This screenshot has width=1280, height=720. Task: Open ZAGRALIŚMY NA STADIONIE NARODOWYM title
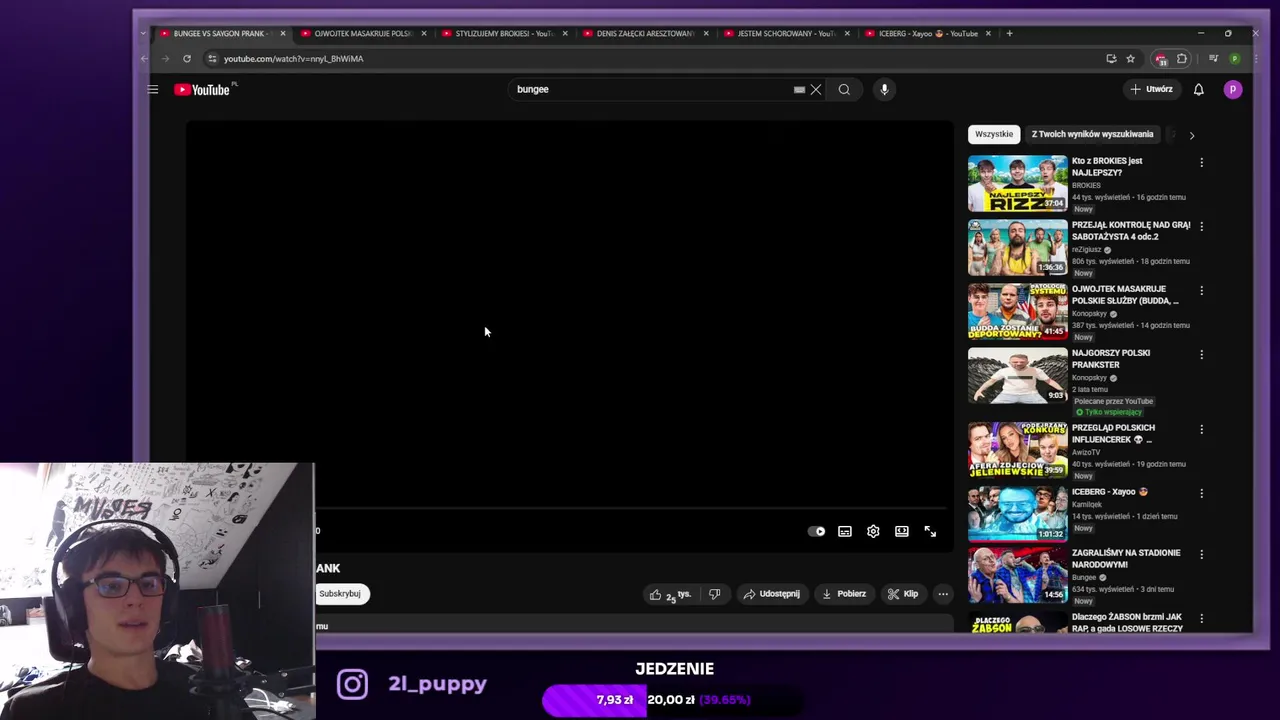click(1126, 558)
